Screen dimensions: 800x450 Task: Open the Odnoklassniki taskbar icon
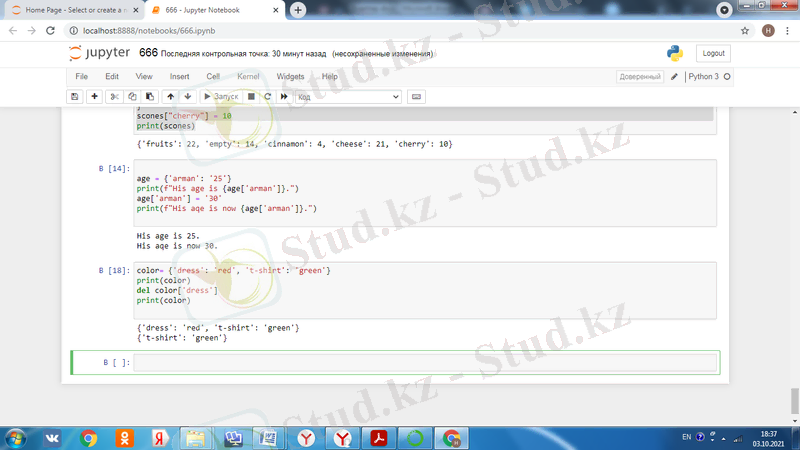click(124, 438)
